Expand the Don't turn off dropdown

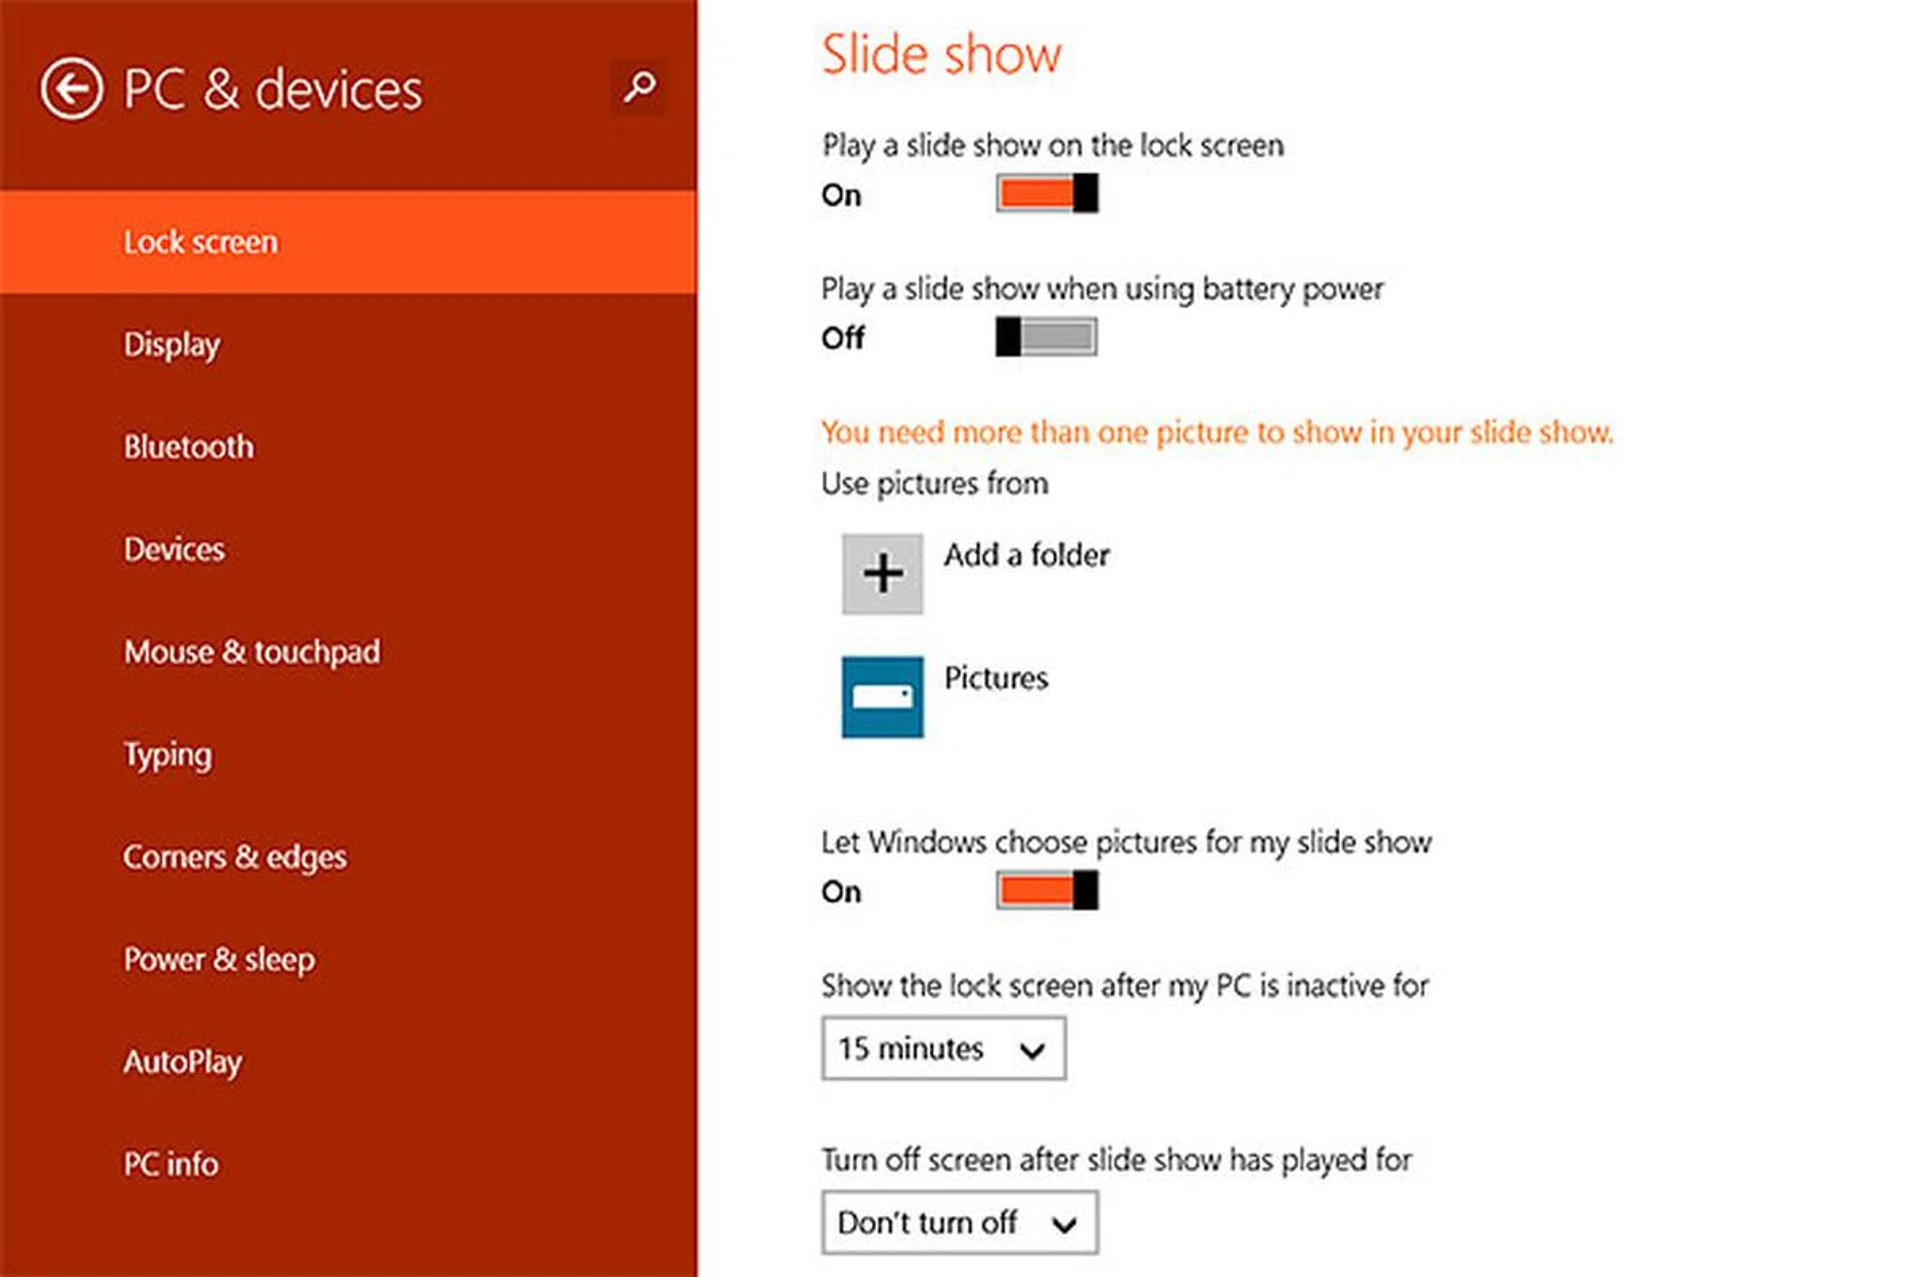point(959,1222)
